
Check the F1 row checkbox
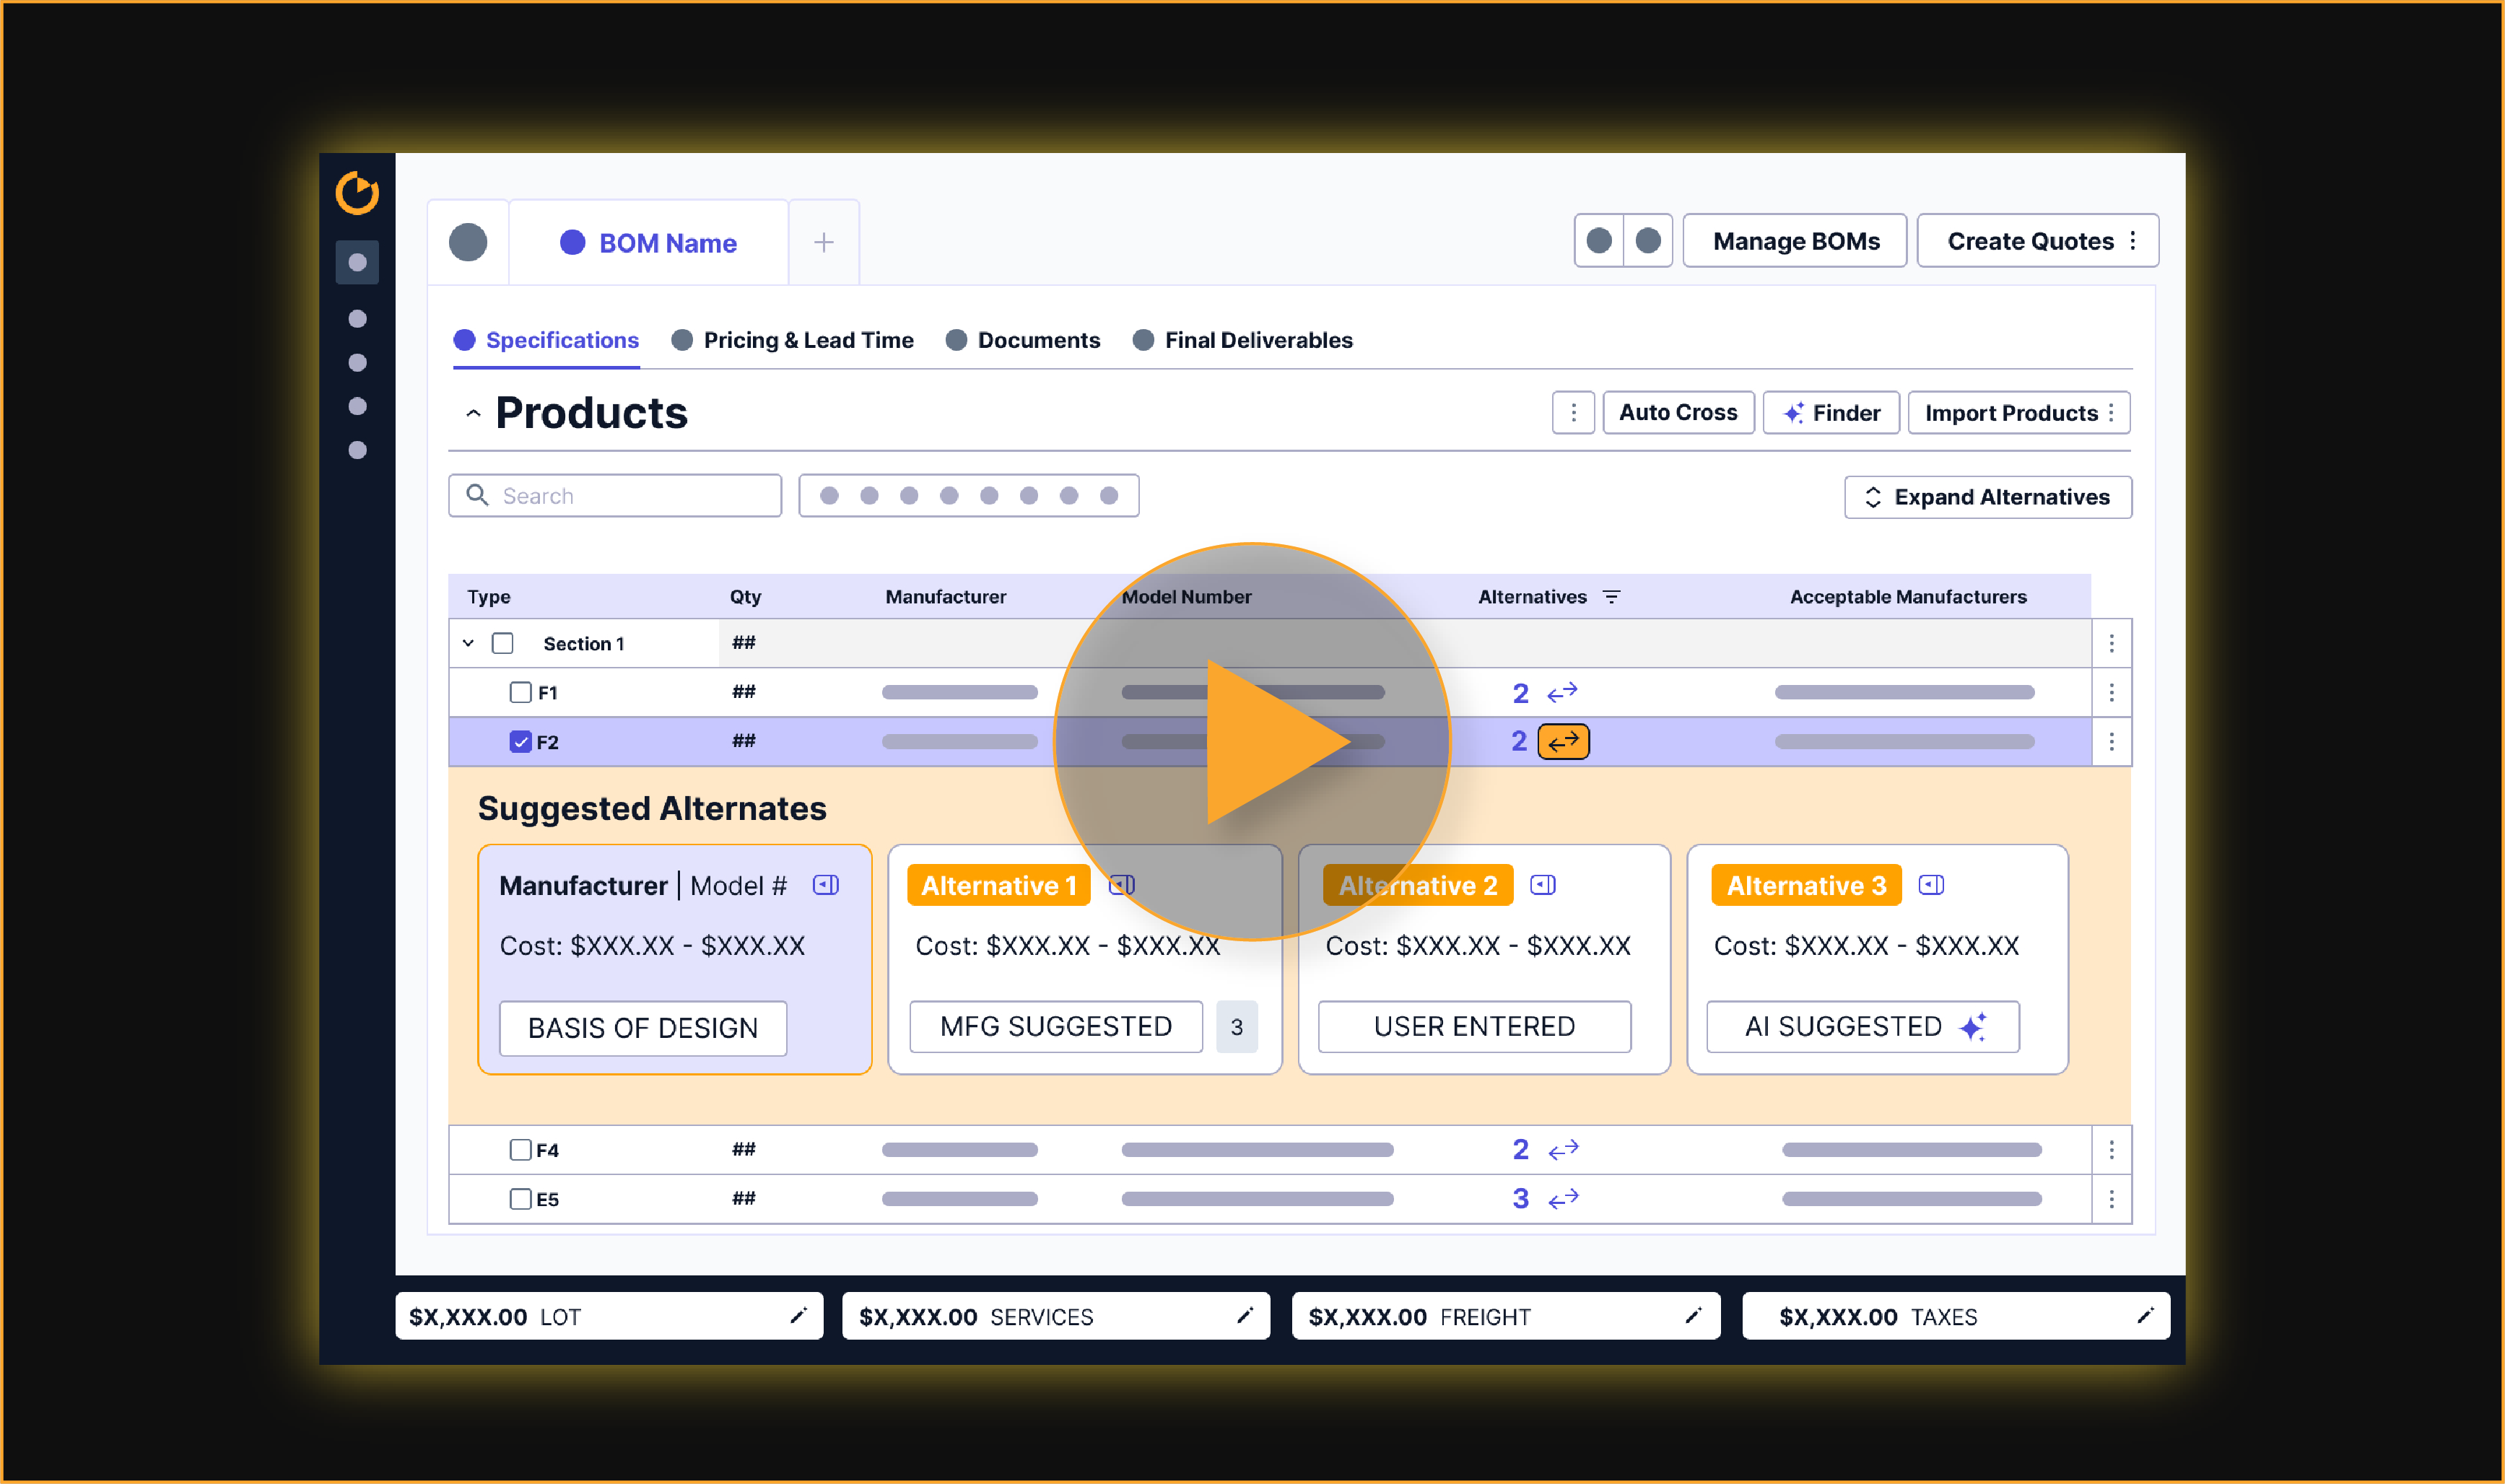point(520,692)
